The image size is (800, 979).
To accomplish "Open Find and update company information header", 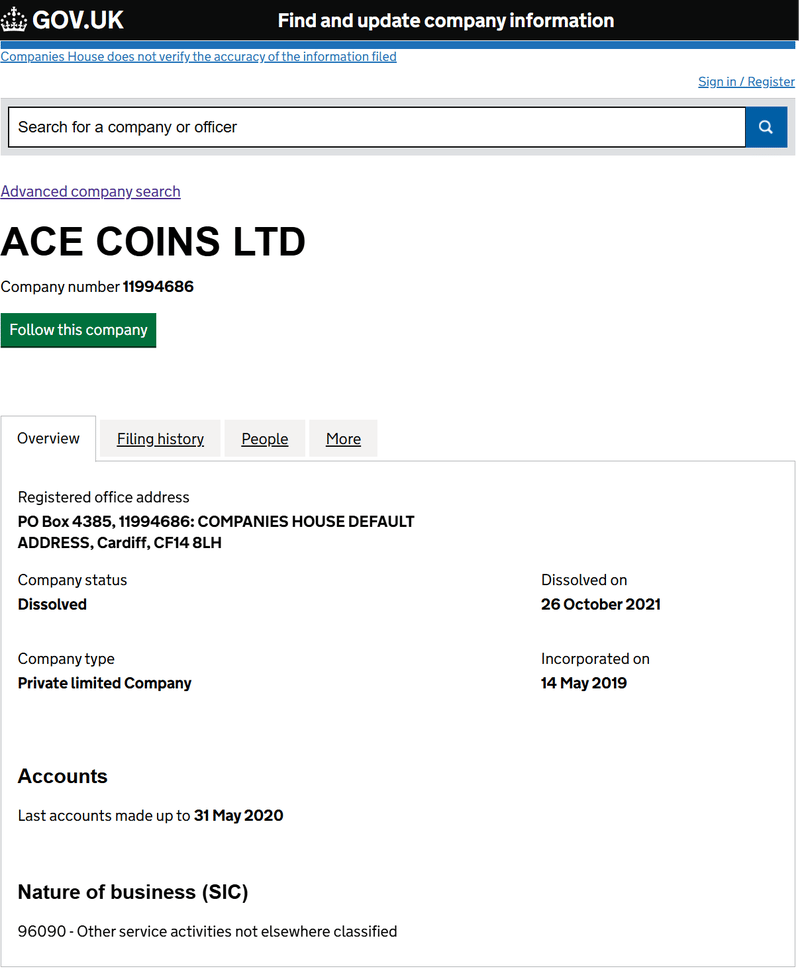I will click(446, 21).
